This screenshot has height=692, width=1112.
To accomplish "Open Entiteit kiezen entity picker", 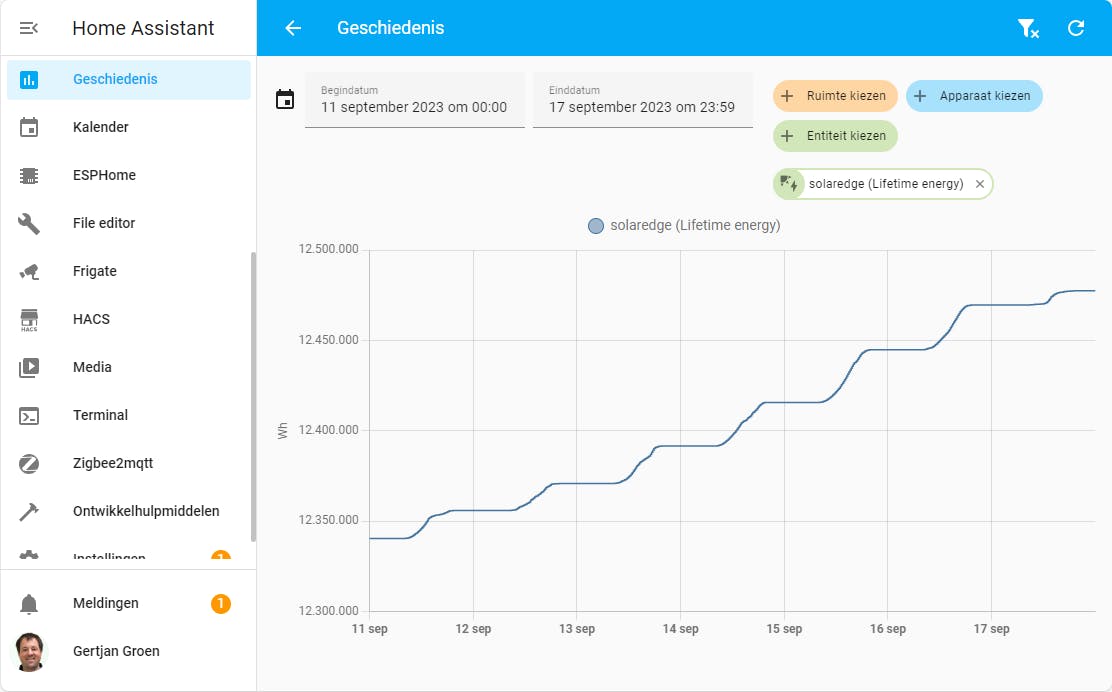I will (835, 136).
